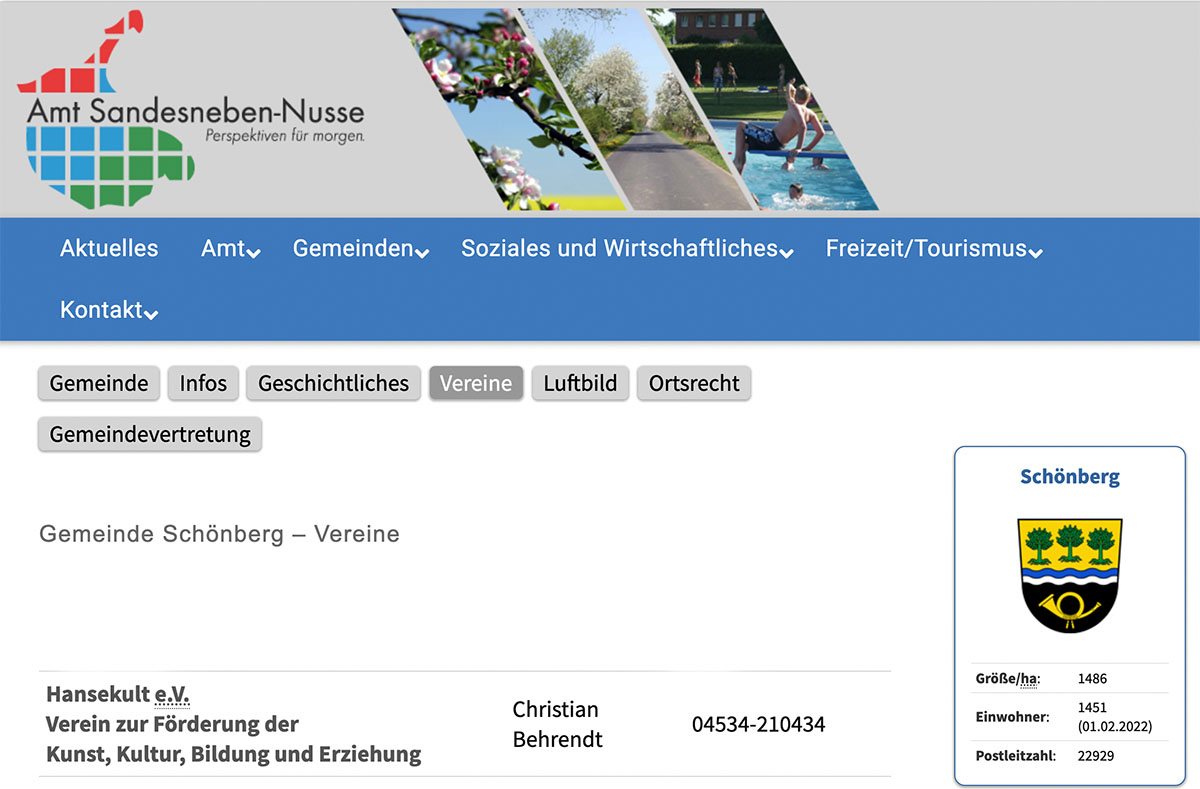Select the active Vereine tab

tap(476, 383)
